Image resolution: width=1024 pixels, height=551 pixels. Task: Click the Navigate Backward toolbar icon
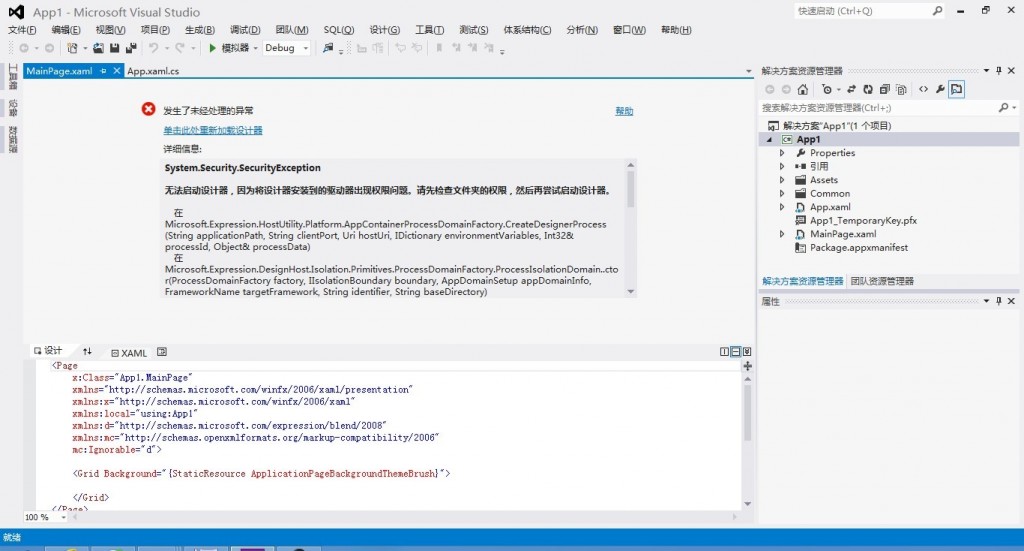[x=24, y=48]
